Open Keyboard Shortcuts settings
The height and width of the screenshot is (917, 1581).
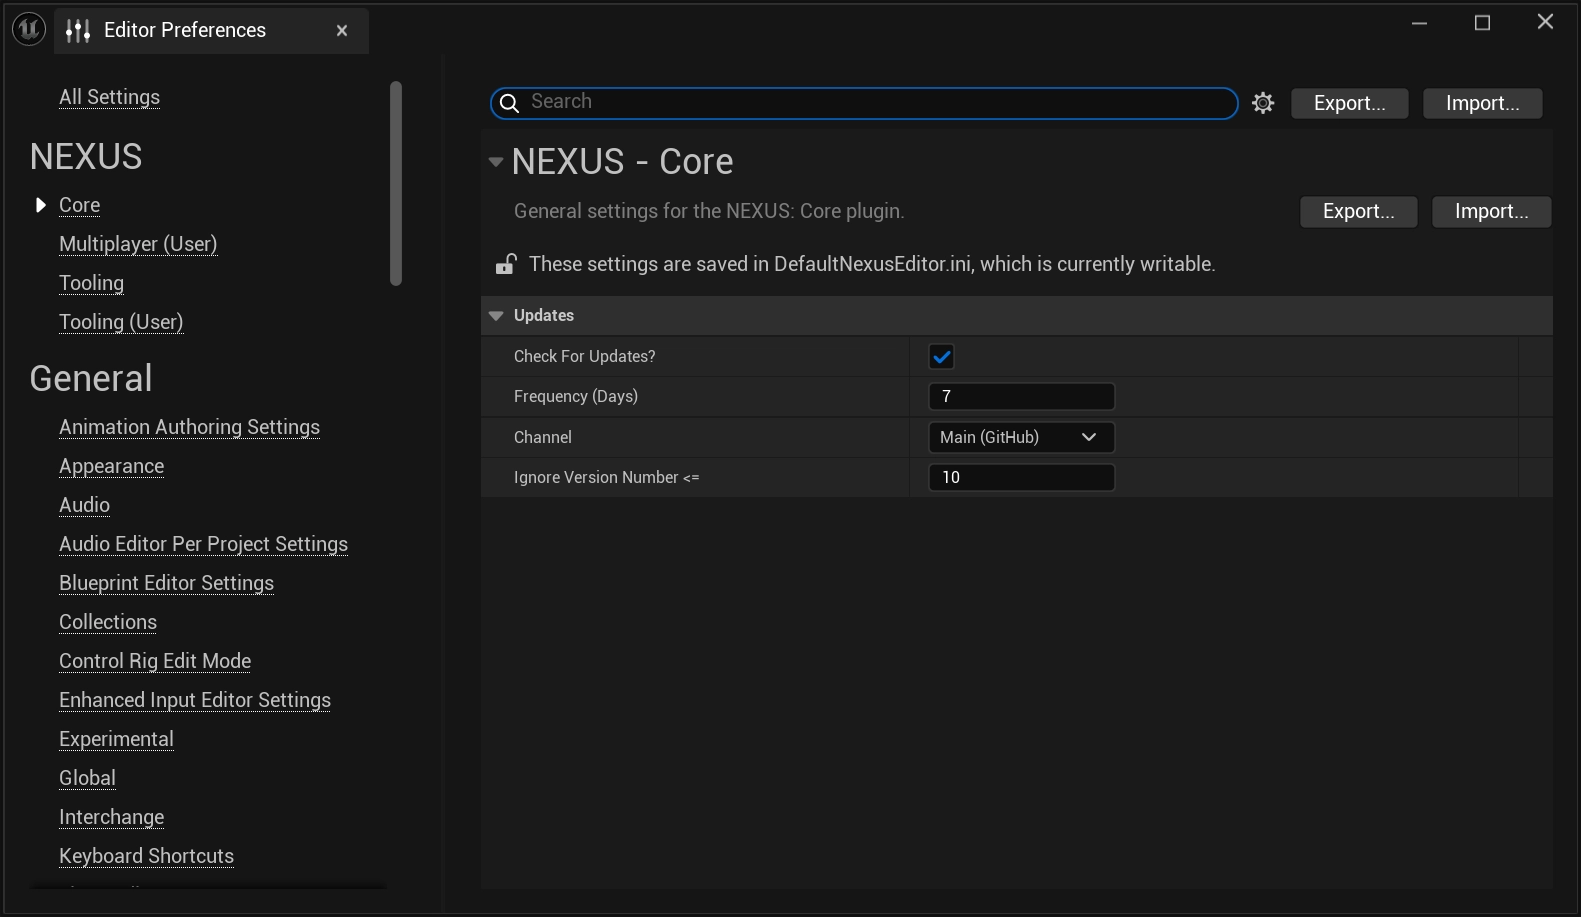pyautogui.click(x=146, y=856)
